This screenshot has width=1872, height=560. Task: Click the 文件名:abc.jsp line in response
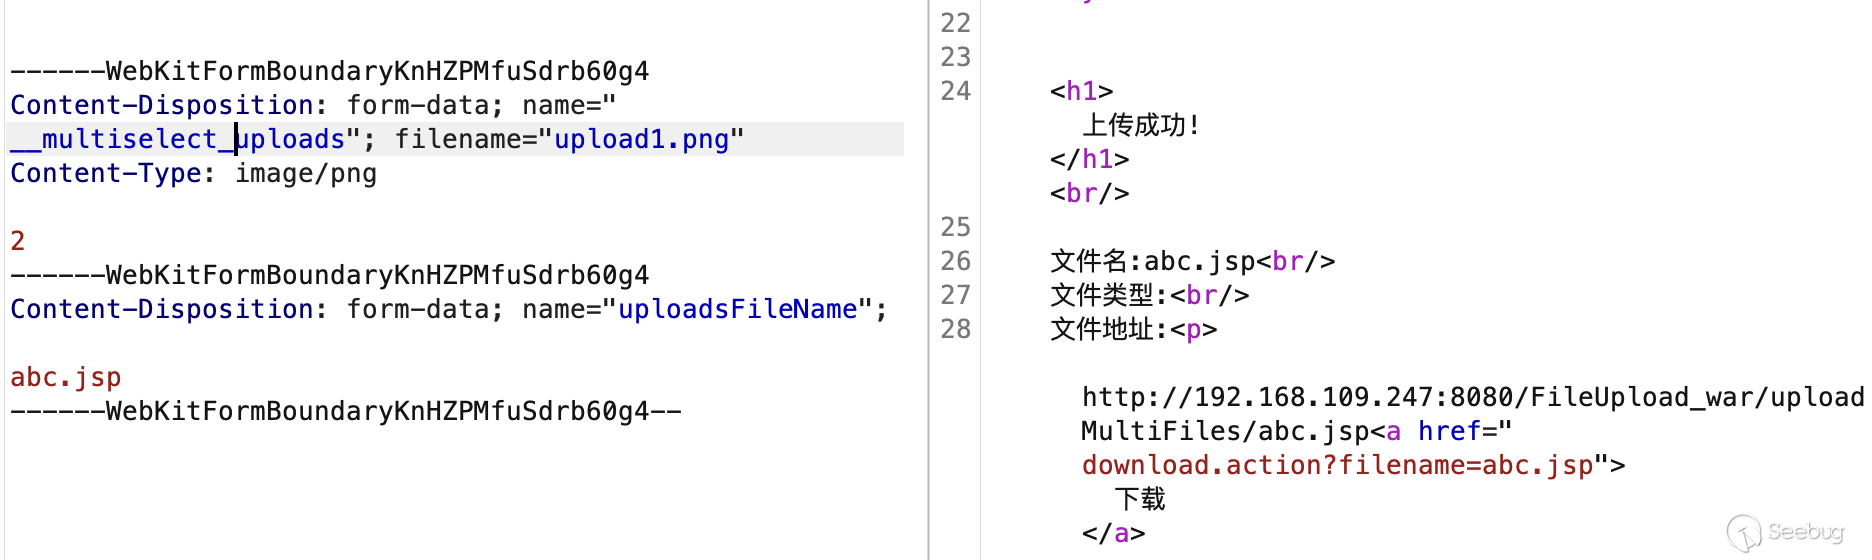[x=1193, y=261]
